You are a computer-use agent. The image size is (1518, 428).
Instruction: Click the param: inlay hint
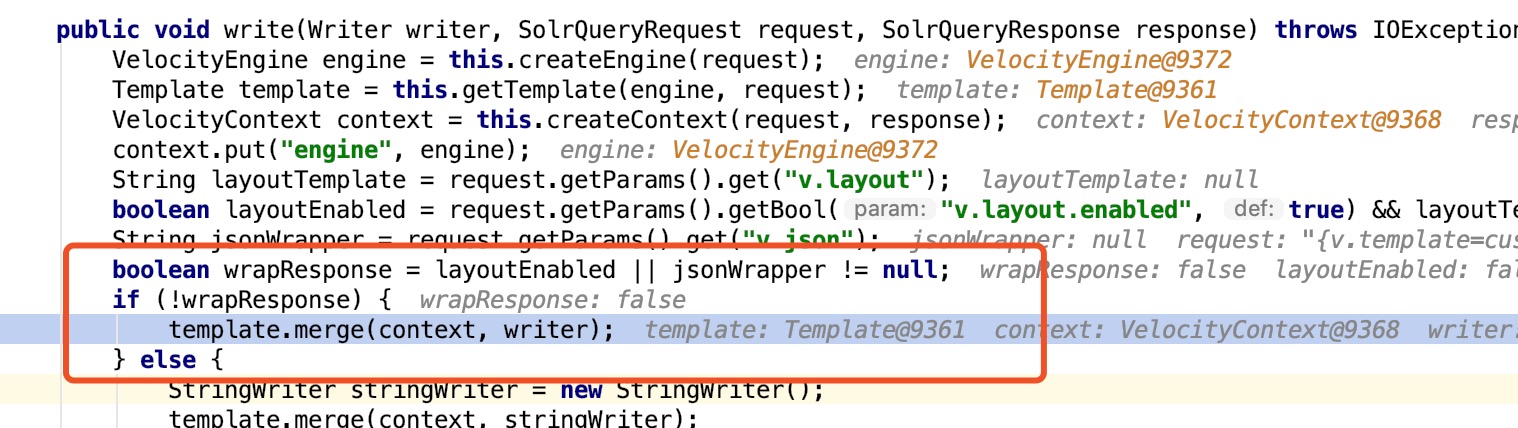[890, 211]
